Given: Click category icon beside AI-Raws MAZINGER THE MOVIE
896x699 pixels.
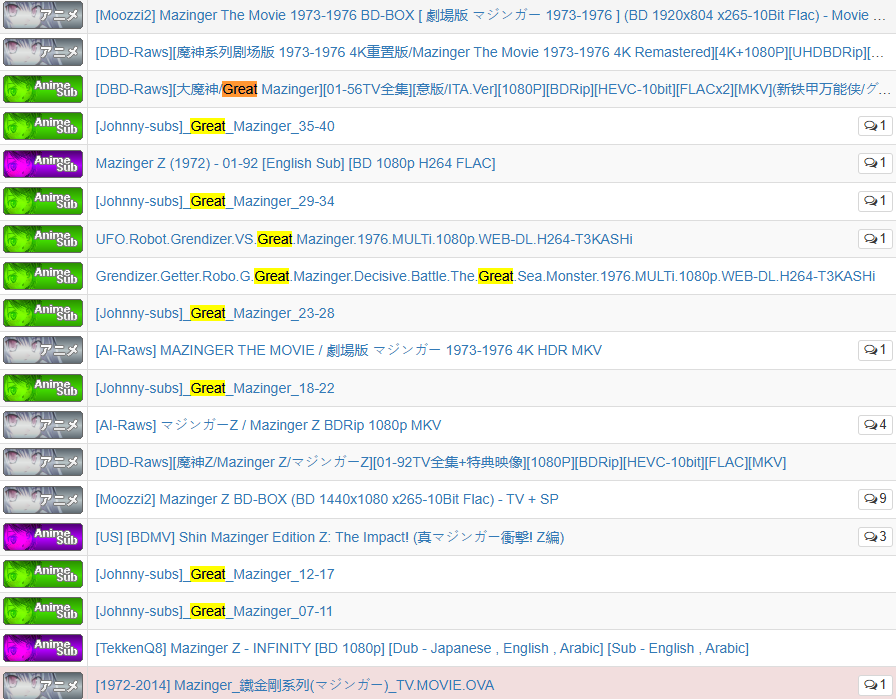Looking at the screenshot, I should tap(43, 350).
